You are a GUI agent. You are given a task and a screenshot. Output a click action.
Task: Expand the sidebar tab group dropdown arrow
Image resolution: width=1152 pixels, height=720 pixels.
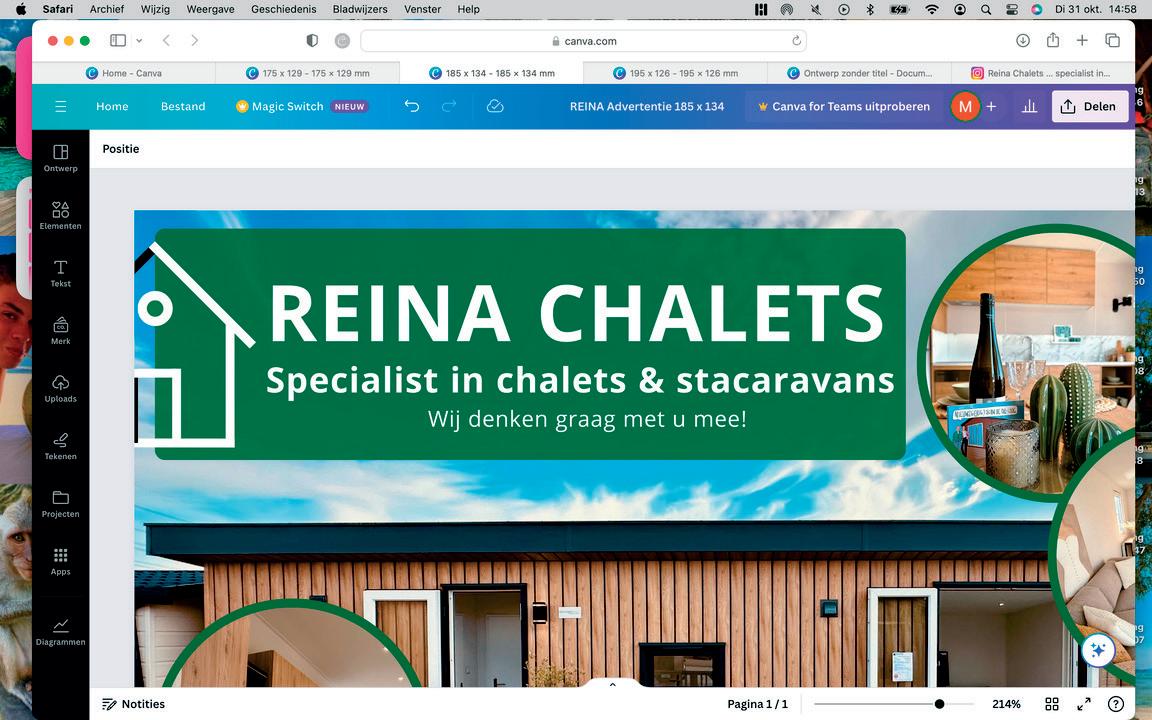pos(139,40)
